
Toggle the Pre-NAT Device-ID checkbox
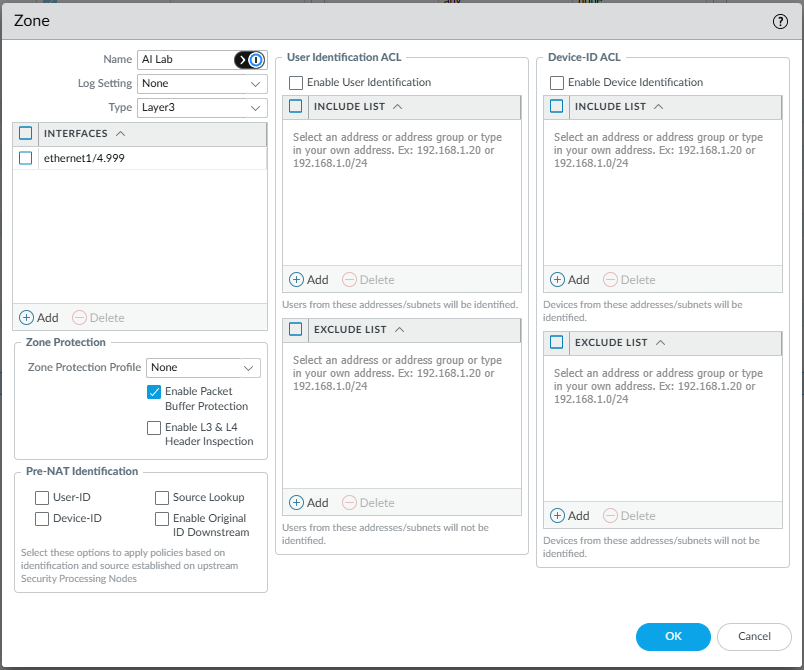[x=42, y=519]
